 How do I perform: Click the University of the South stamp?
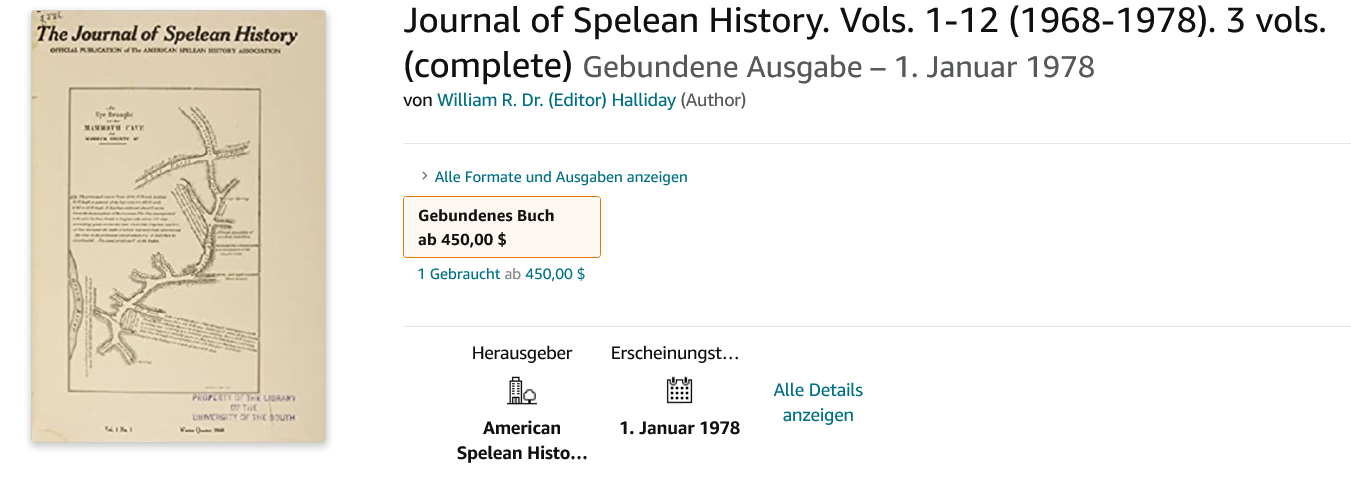[244, 407]
